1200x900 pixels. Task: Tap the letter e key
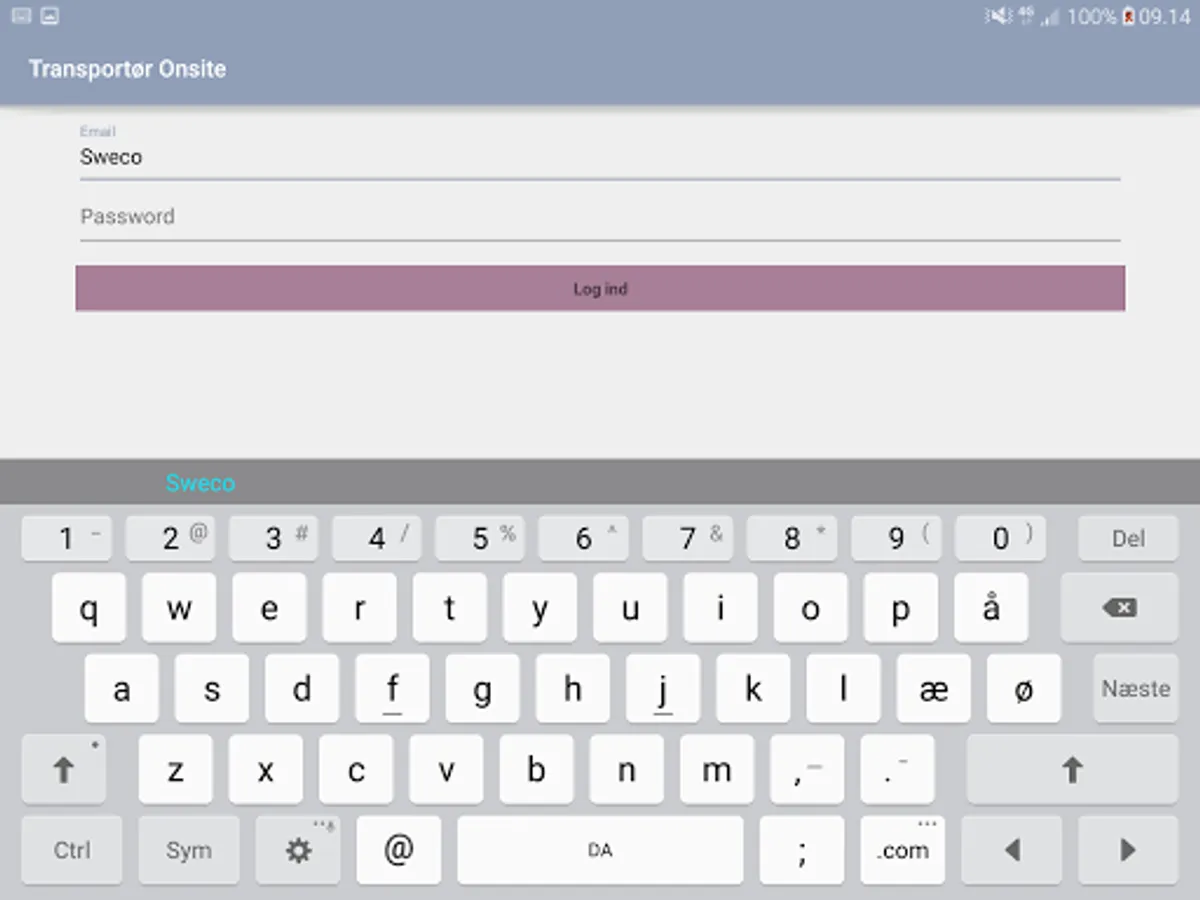(x=269, y=608)
